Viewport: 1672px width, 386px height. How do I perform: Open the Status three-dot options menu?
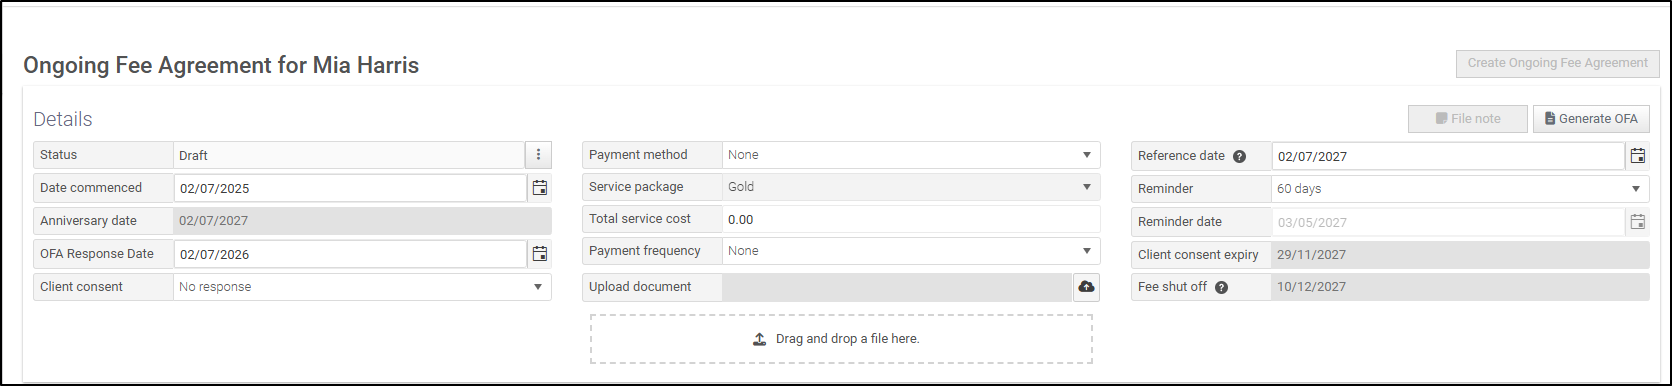pyautogui.click(x=538, y=155)
